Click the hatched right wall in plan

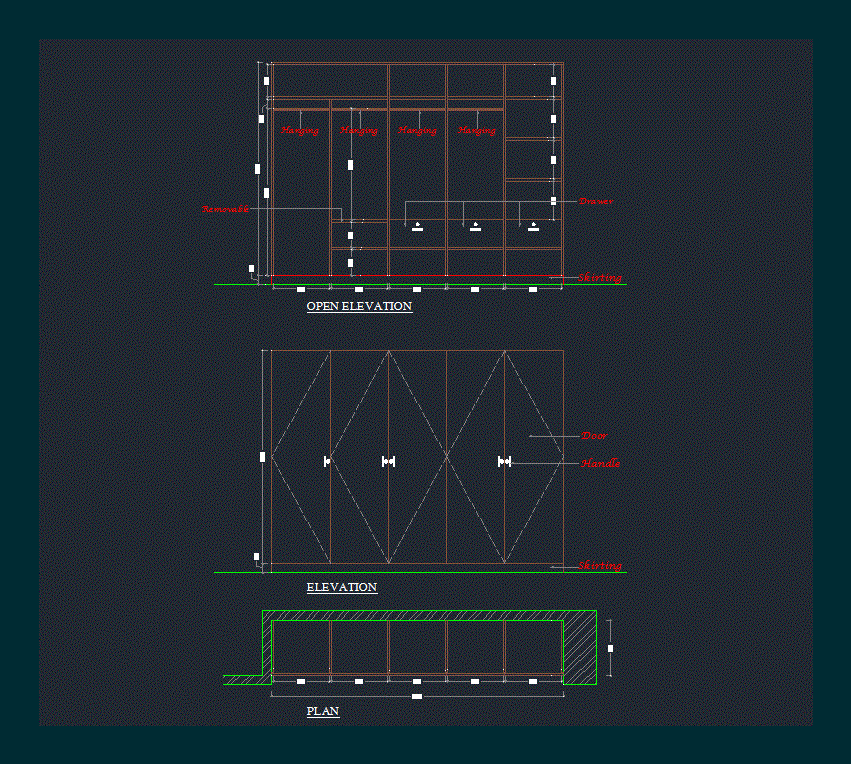pyautogui.click(x=579, y=648)
